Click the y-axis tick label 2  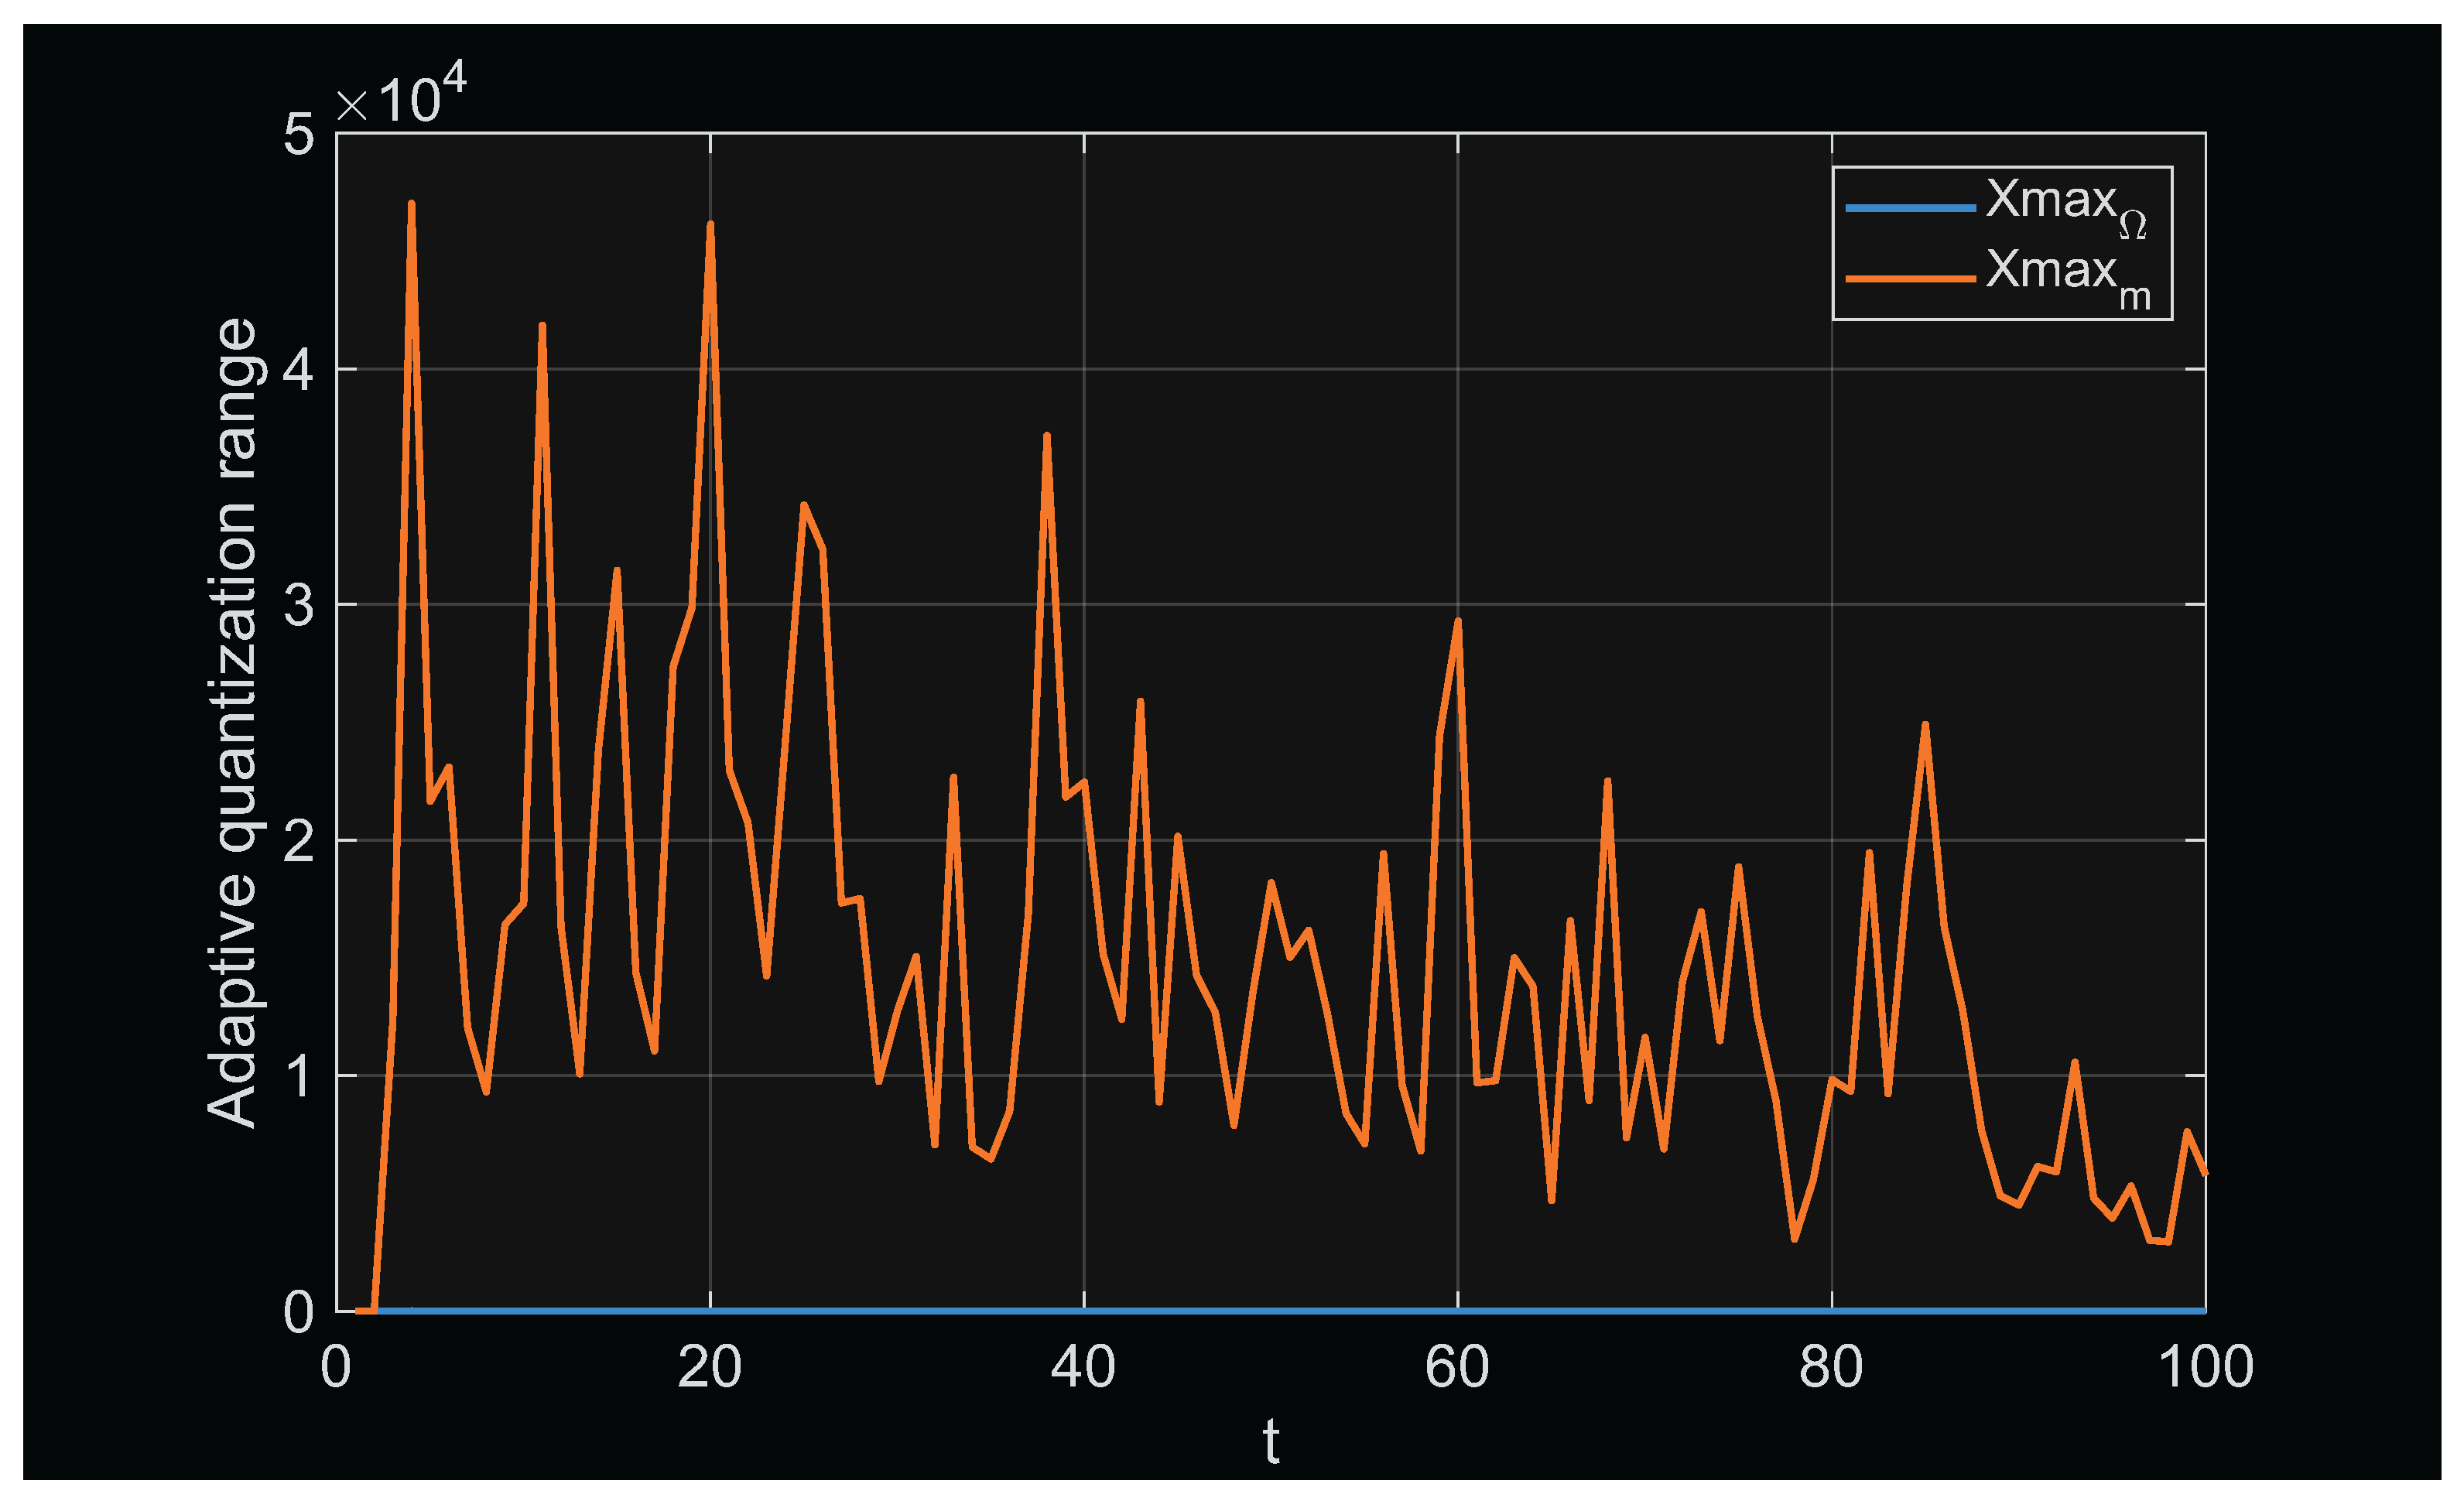click(298, 841)
